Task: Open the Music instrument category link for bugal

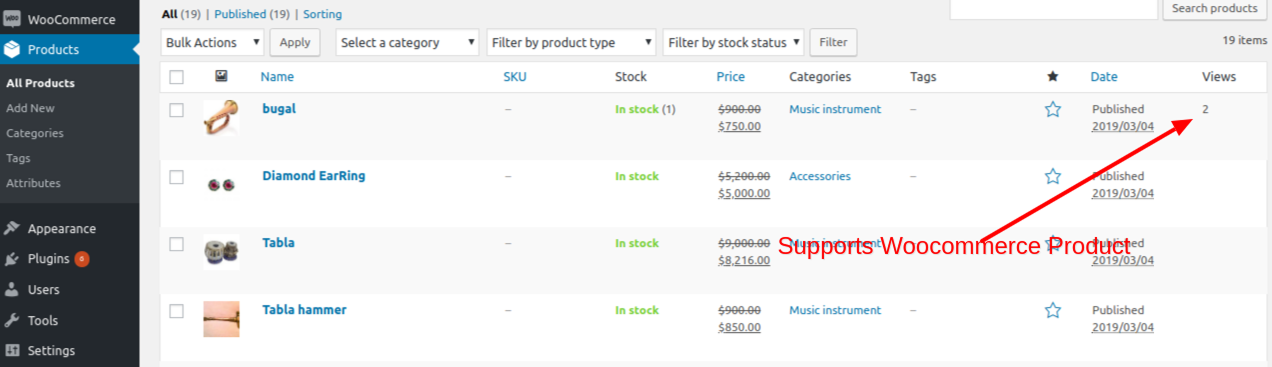Action: point(835,109)
